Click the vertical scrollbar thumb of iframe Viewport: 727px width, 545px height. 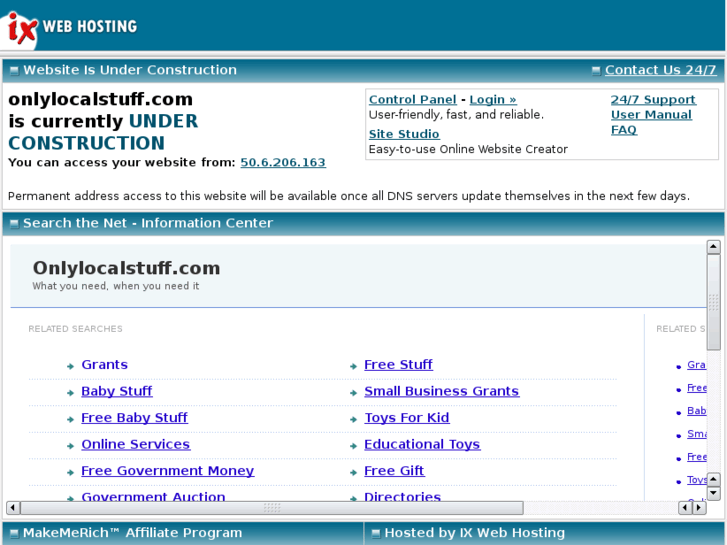pyautogui.click(x=714, y=301)
